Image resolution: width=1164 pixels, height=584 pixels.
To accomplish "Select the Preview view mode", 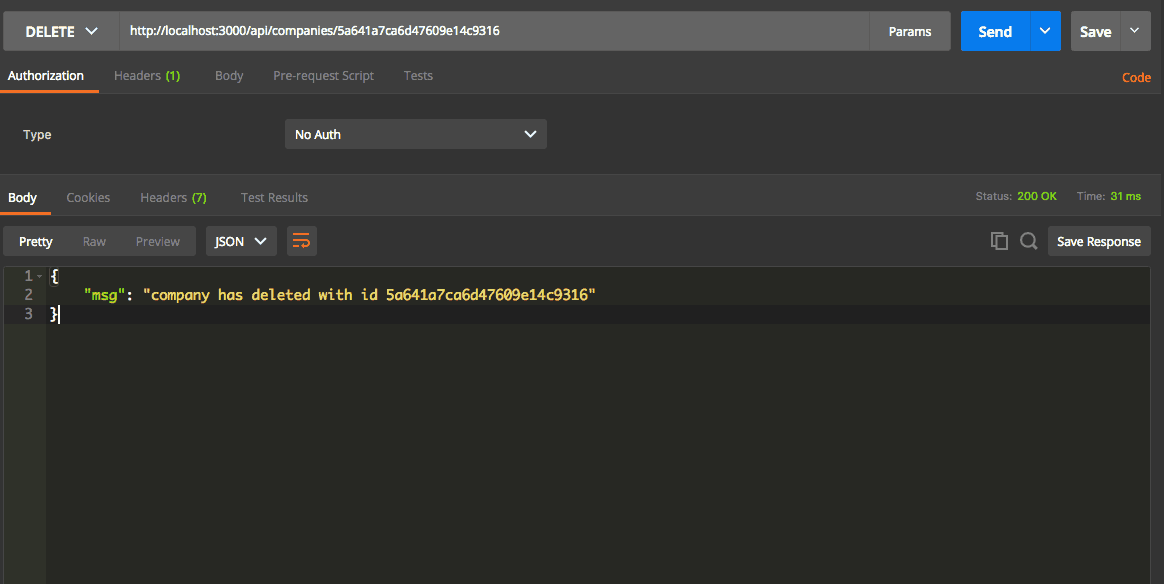I will point(157,241).
